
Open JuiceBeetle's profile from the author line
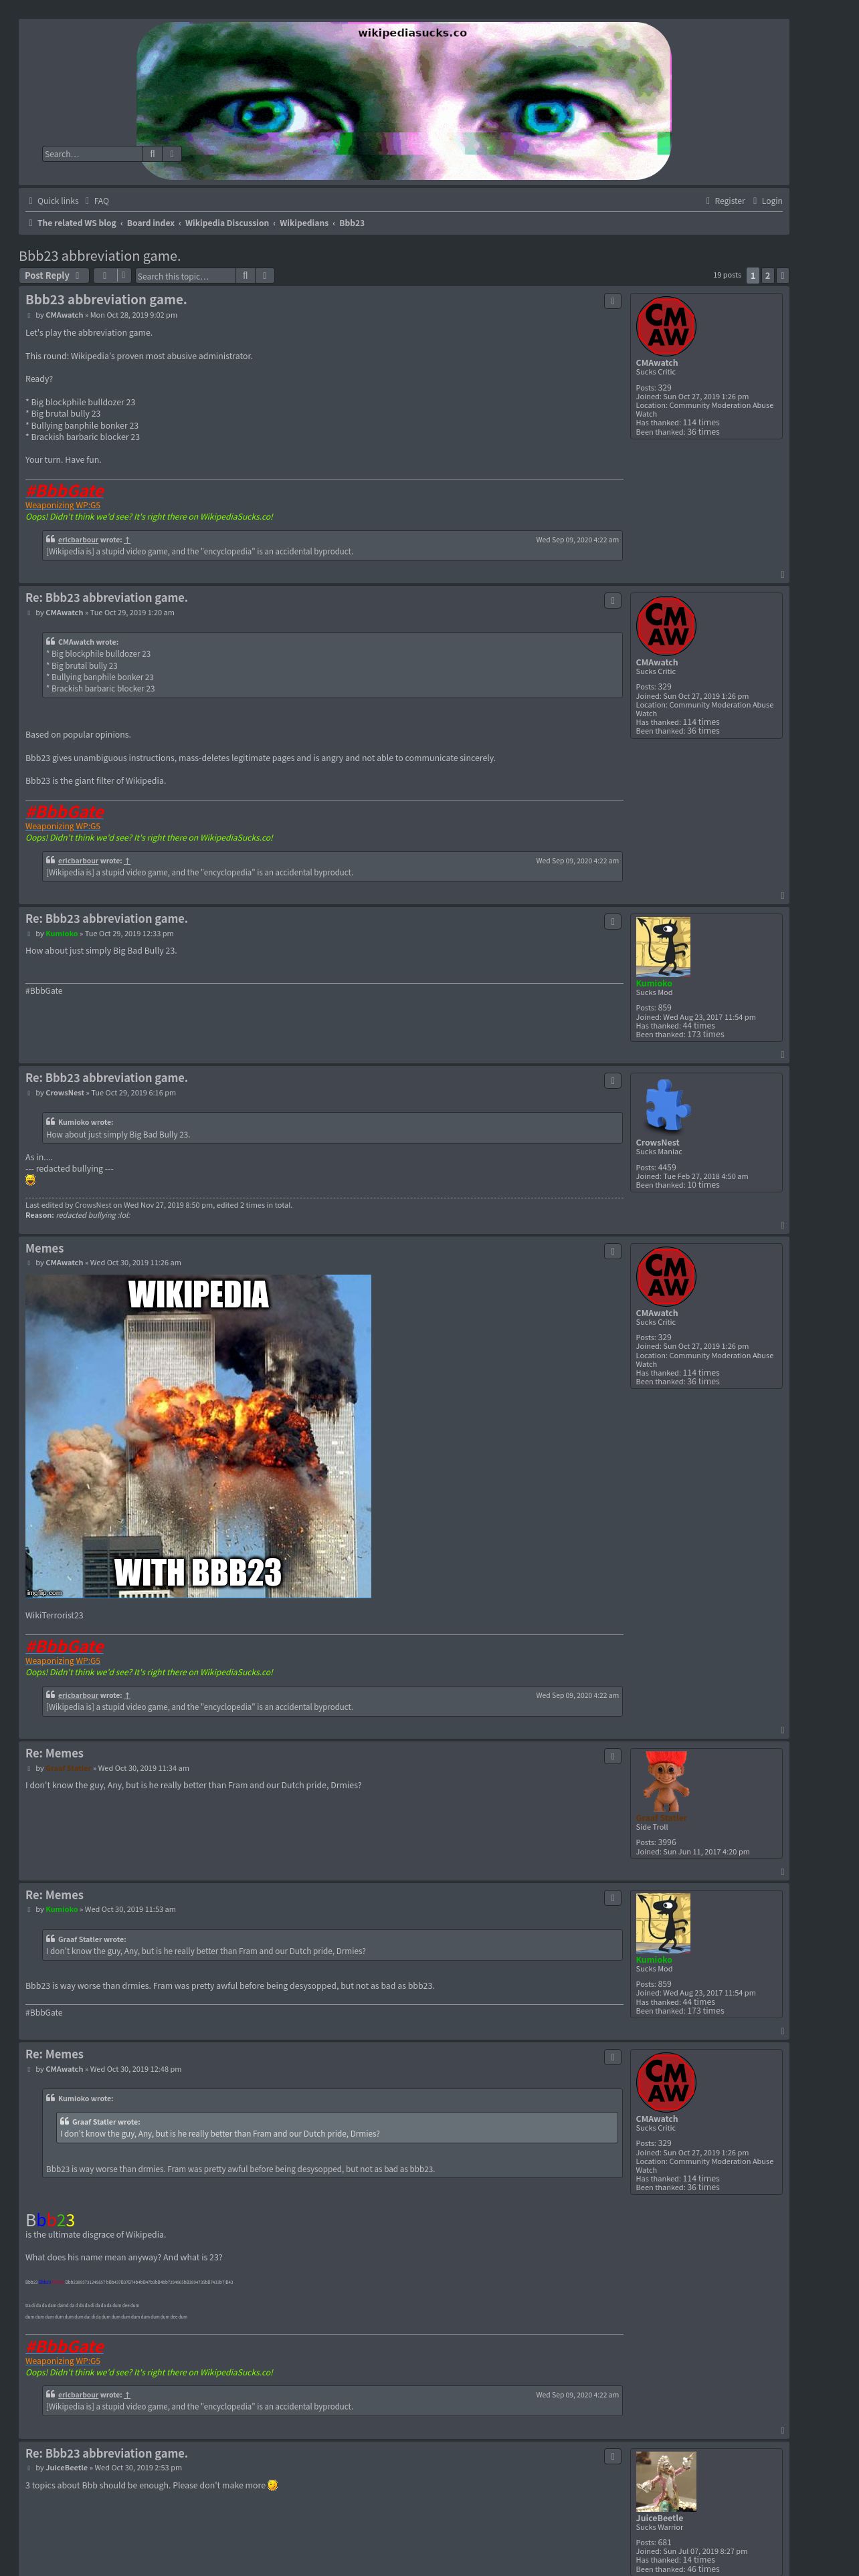coord(67,2468)
